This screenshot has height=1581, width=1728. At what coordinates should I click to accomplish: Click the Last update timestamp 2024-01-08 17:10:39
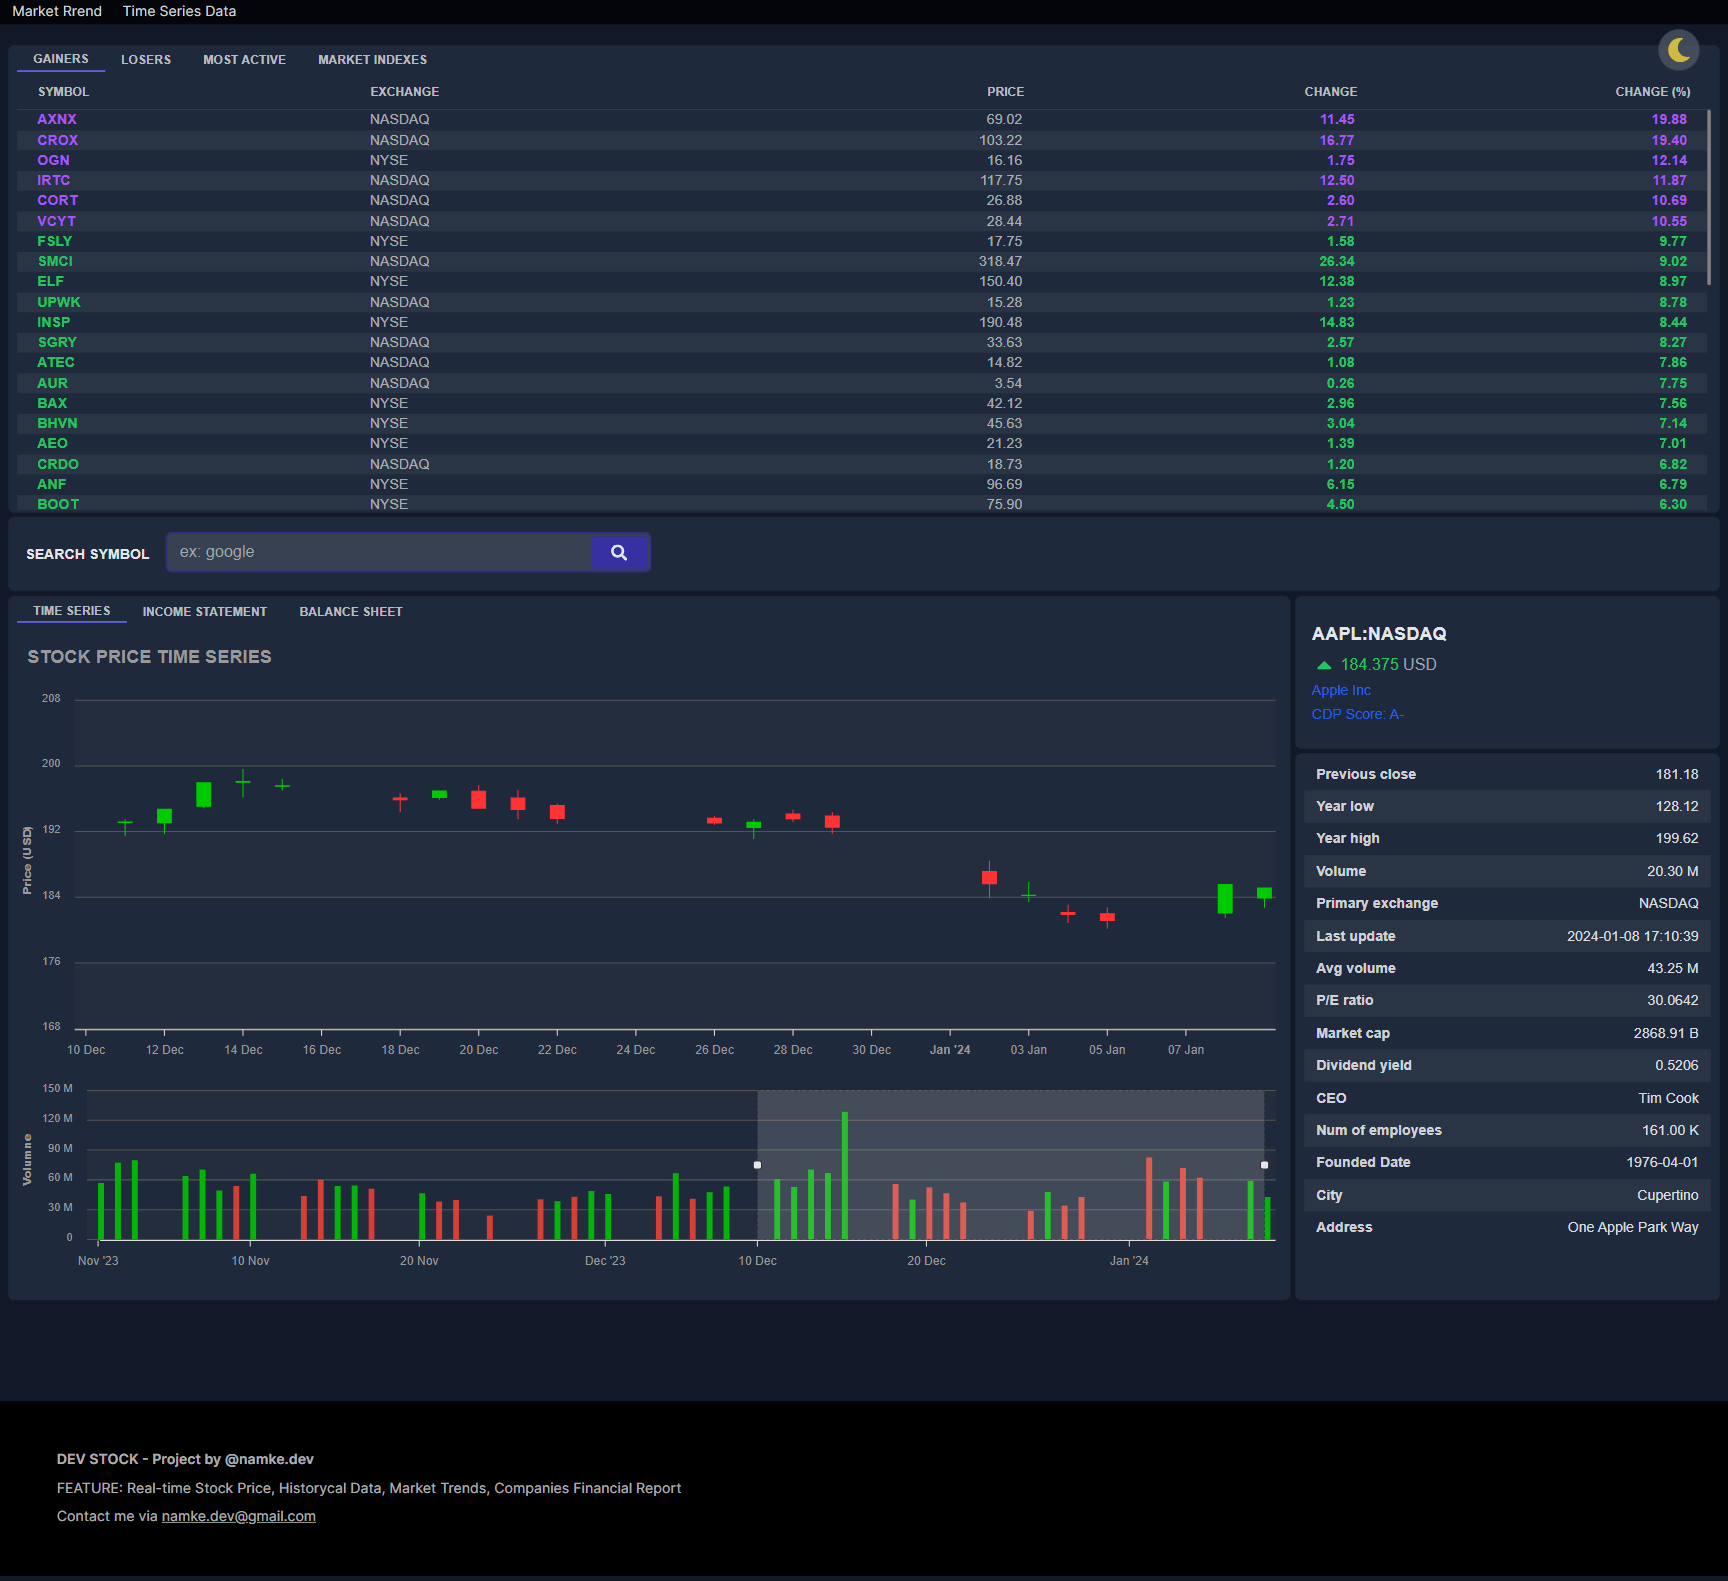(1632, 936)
